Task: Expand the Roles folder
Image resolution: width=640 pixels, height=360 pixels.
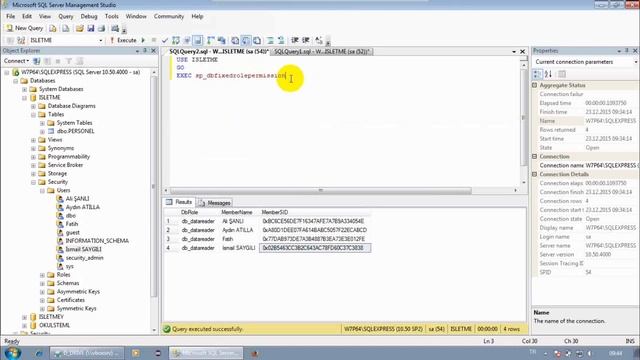Action: point(42,275)
